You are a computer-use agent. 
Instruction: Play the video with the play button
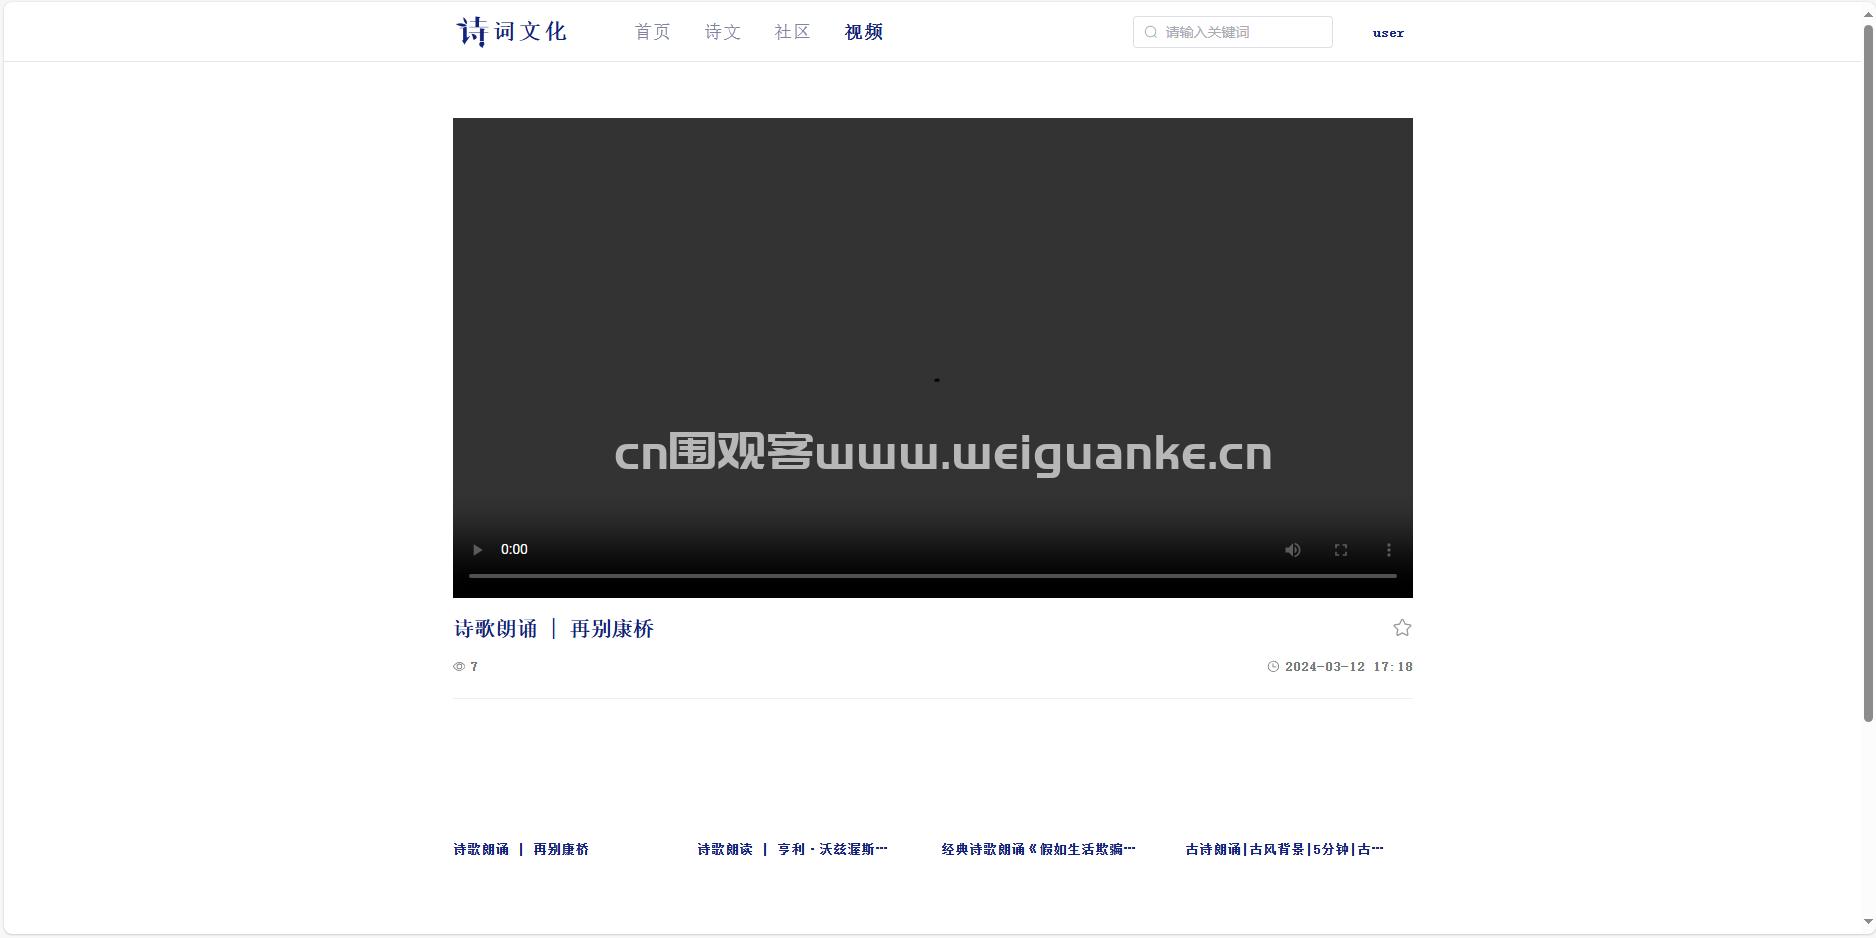point(477,550)
